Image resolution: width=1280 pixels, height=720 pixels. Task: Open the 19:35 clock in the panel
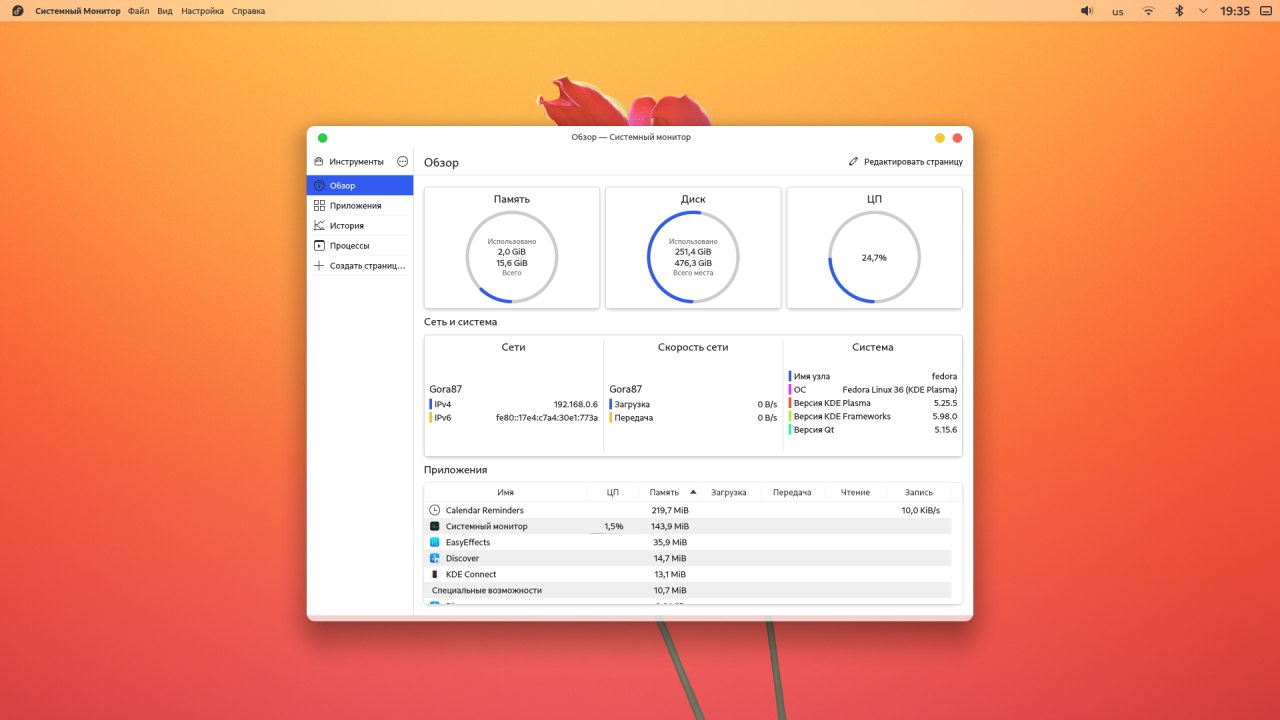(x=1236, y=11)
